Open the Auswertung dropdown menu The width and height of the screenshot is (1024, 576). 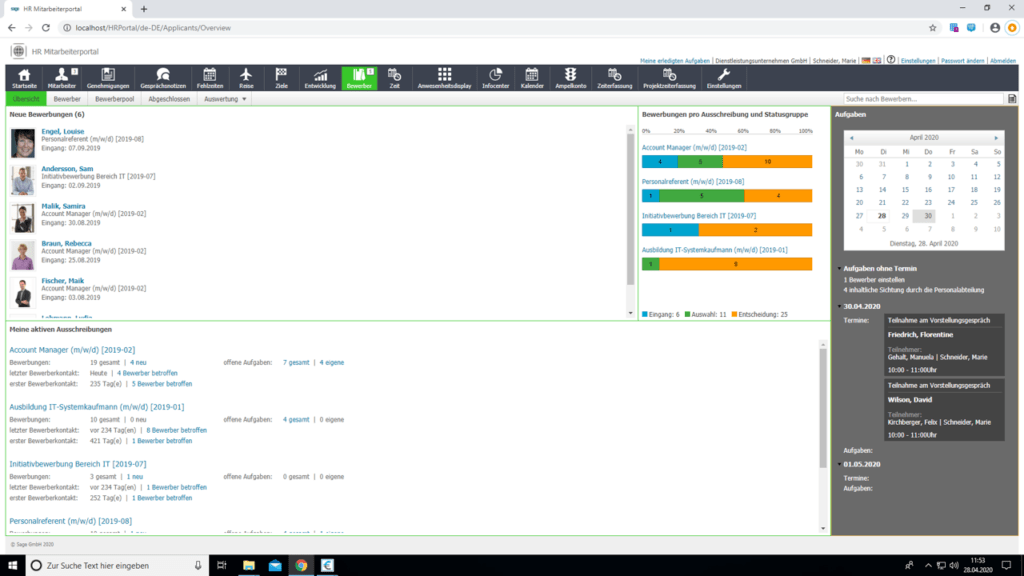pyautogui.click(x=226, y=99)
